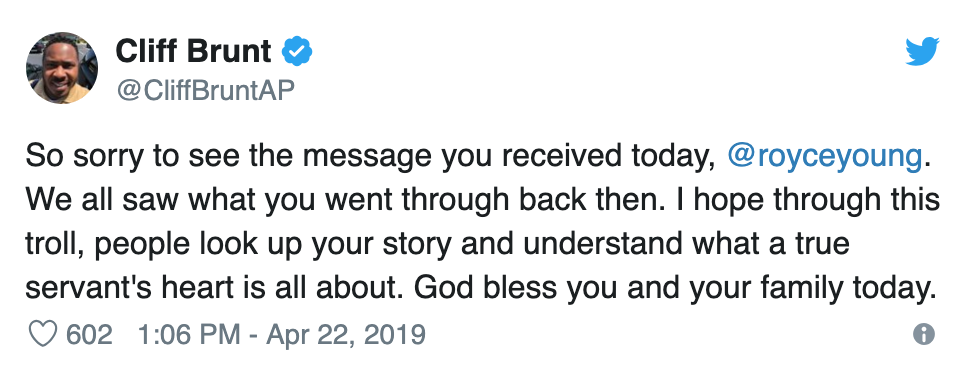Click the phrase "understand what a true"
964x368 pixels.
[x=687, y=244]
